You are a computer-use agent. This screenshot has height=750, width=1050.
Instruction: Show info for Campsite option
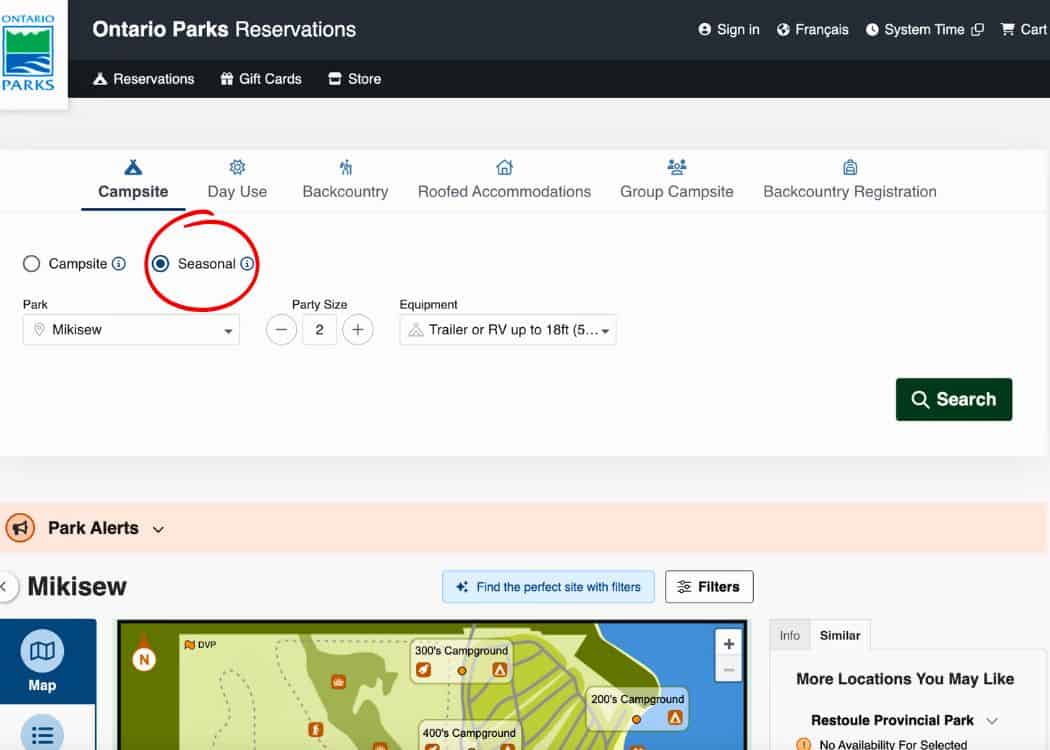(x=119, y=264)
